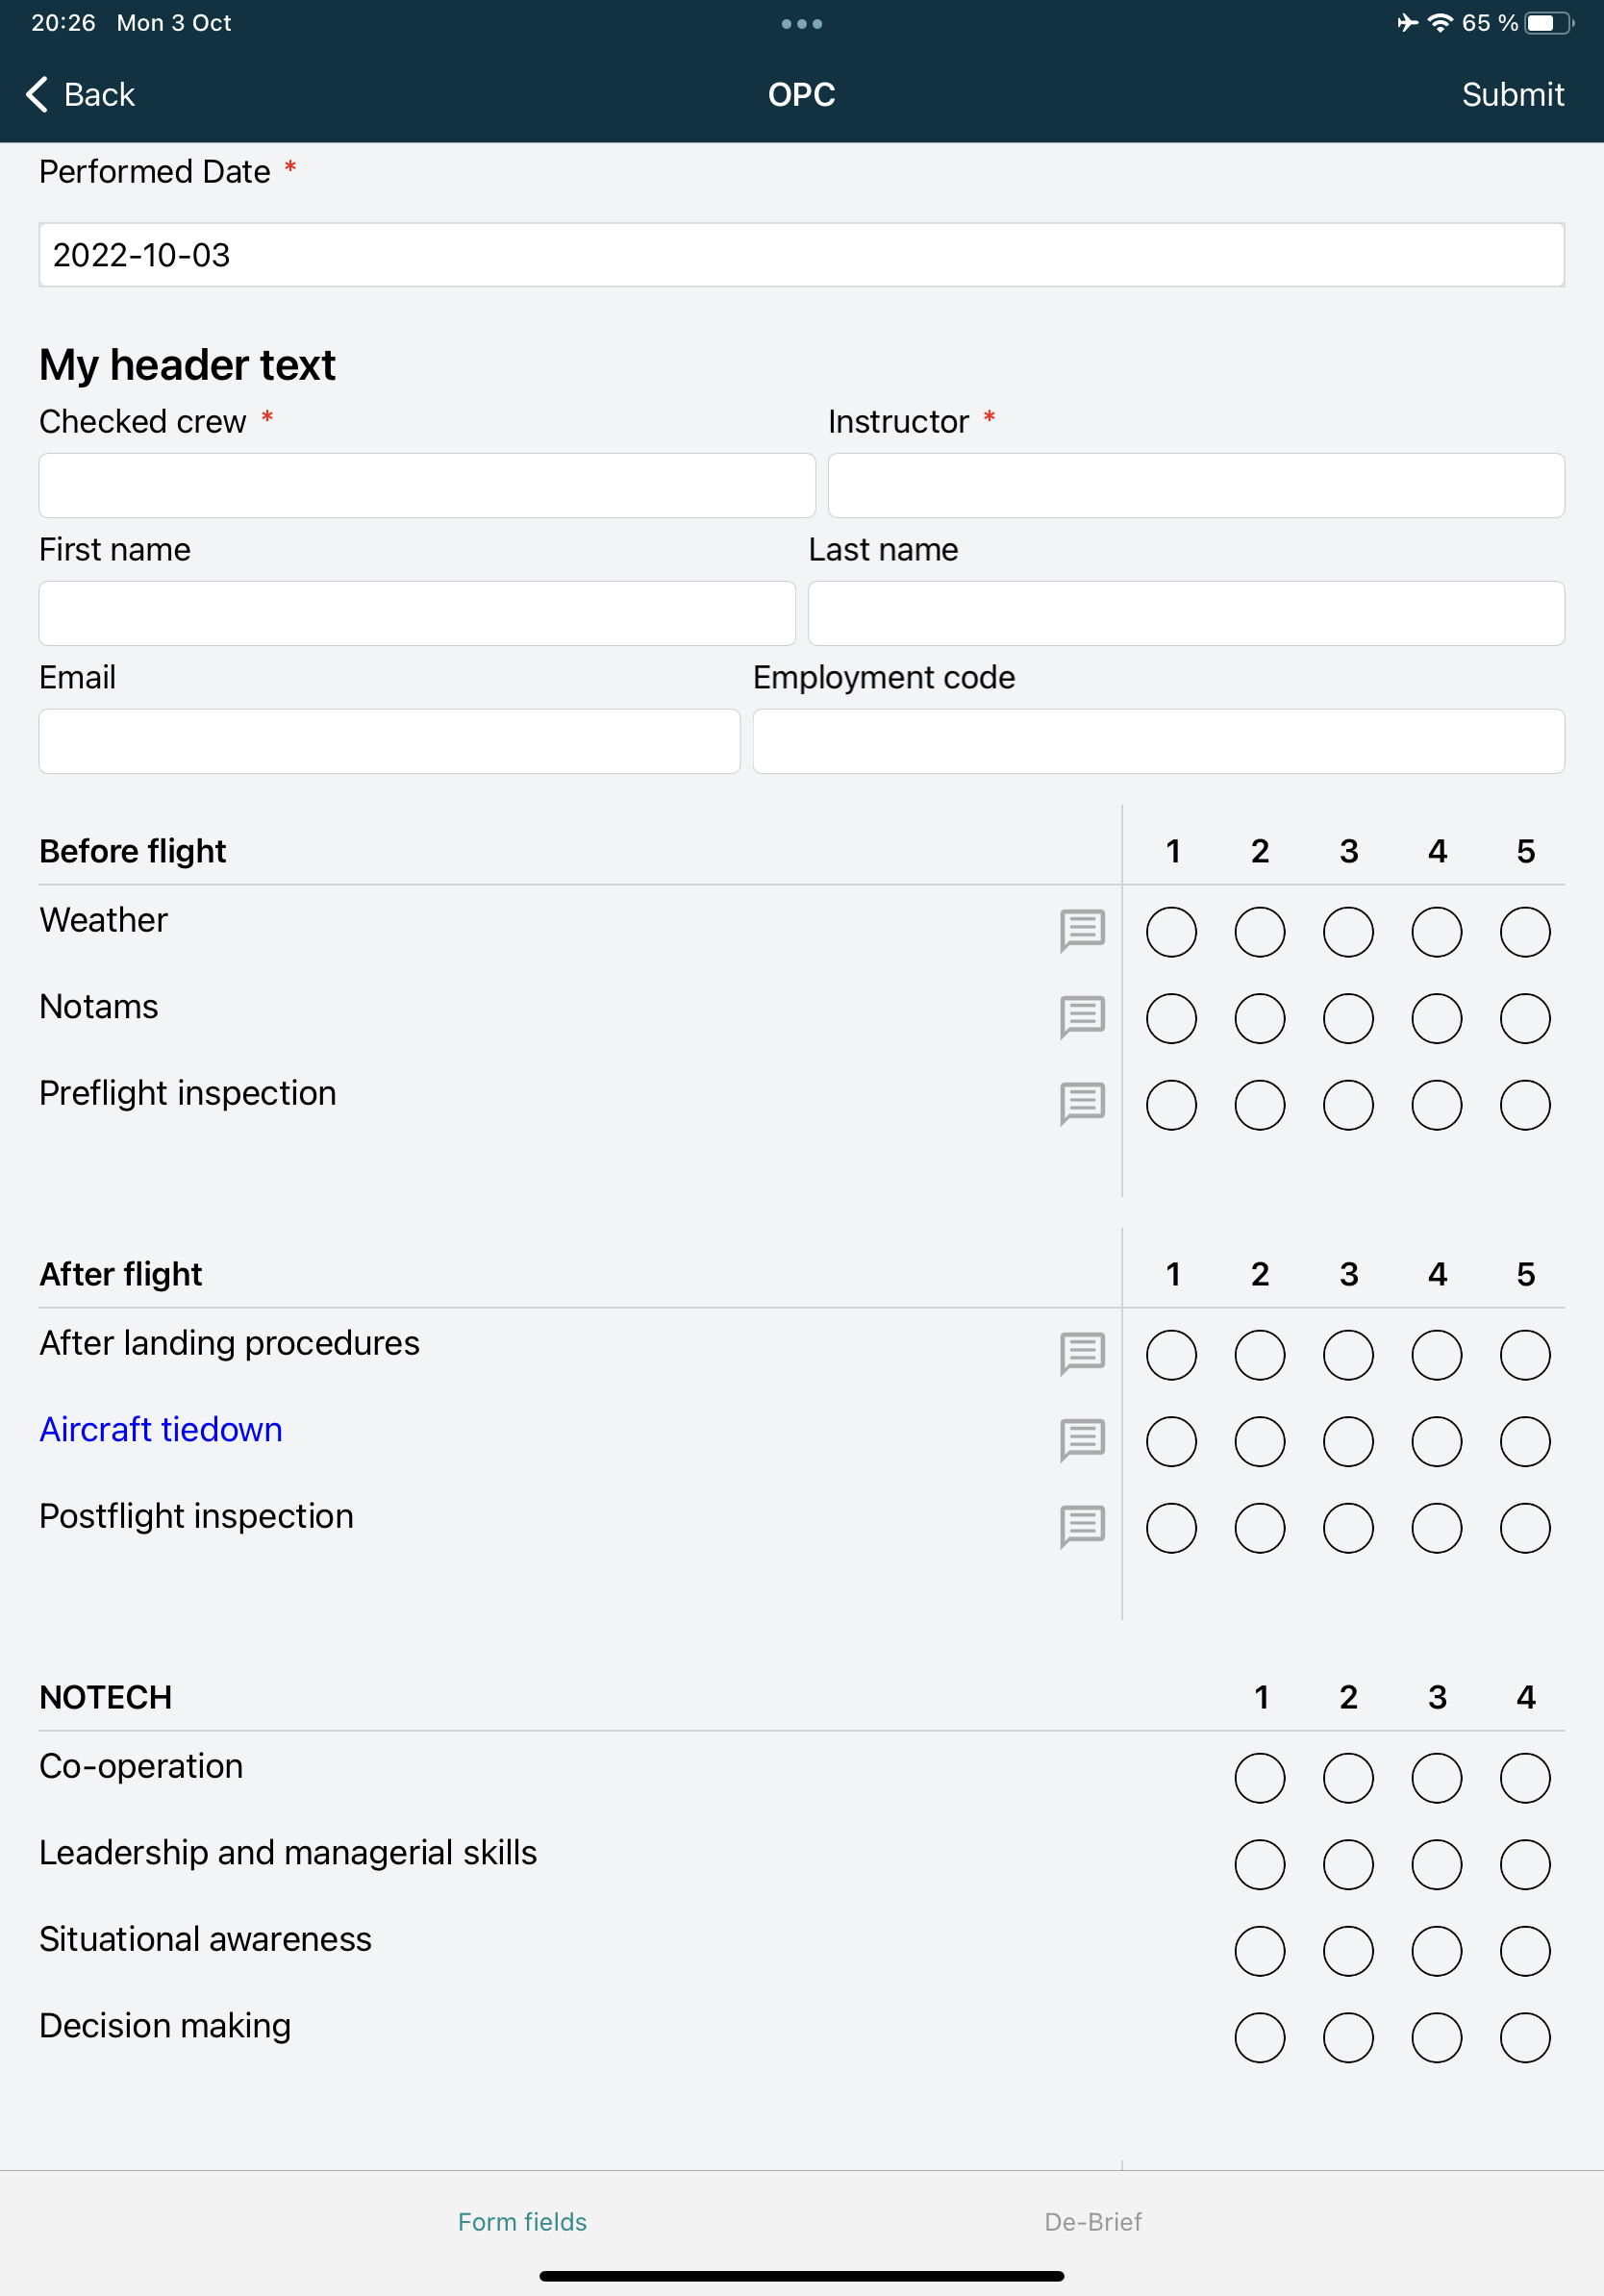This screenshot has width=1604, height=2296.
Task: Tap the multitasking dots in status bar
Action: pos(801,22)
